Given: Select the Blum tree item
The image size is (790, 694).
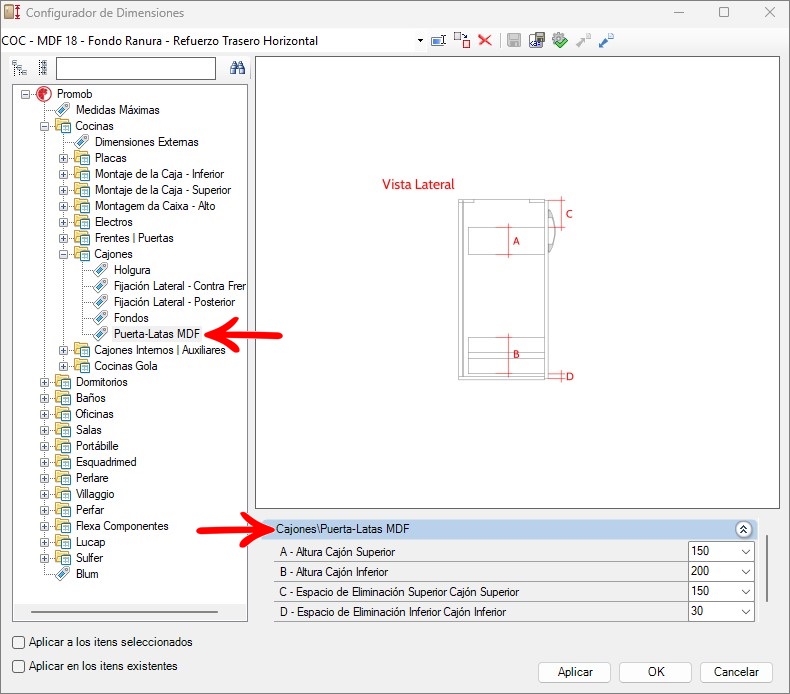Looking at the screenshot, I should coord(87,574).
